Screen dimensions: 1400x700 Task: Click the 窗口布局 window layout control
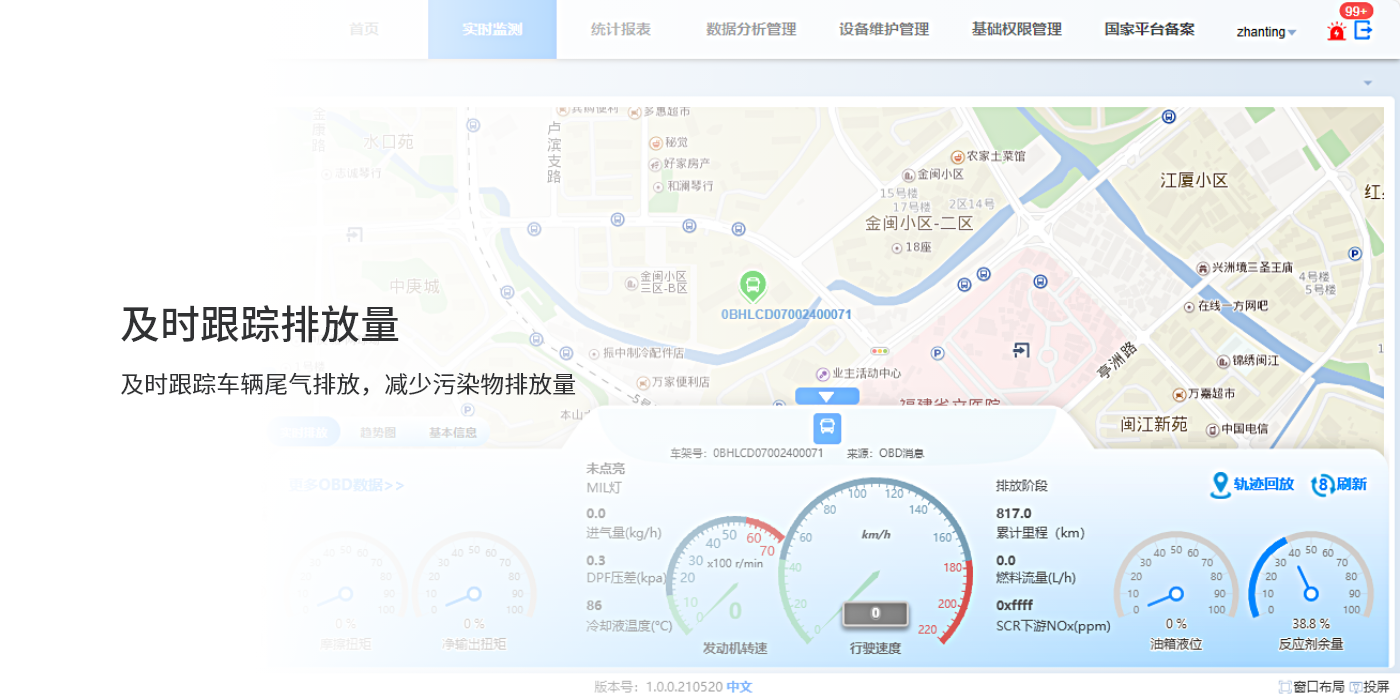click(1311, 687)
